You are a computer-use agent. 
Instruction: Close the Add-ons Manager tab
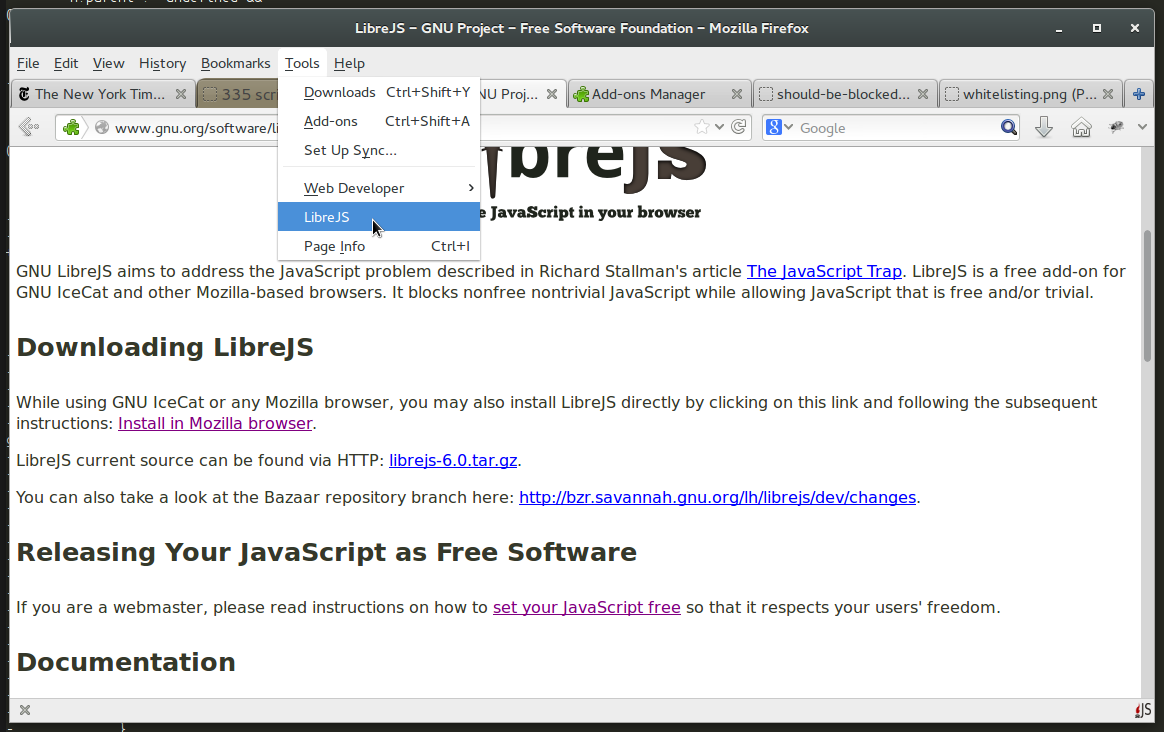pyautogui.click(x=736, y=94)
